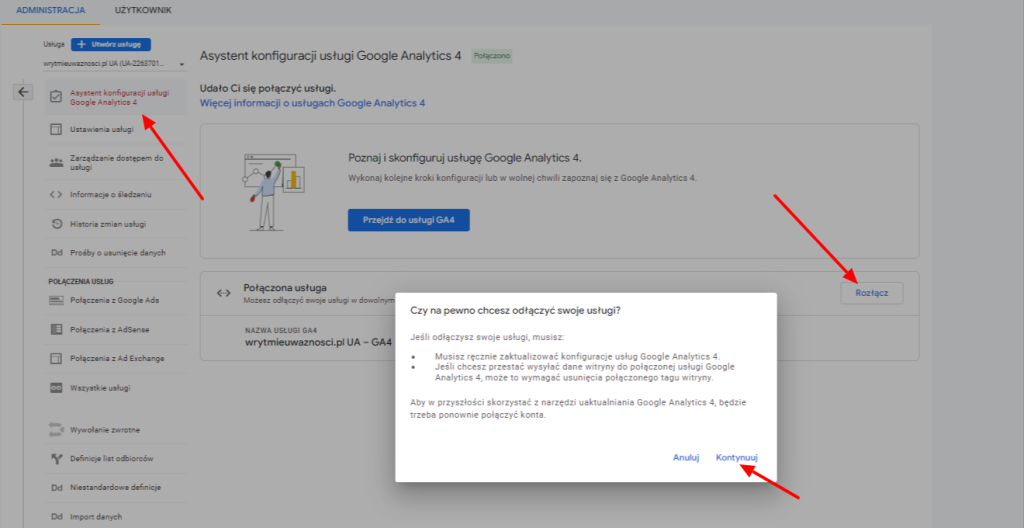The image size is (1024, 528).
Task: Click the Dd icon beside Import danych
Action: [x=56, y=516]
